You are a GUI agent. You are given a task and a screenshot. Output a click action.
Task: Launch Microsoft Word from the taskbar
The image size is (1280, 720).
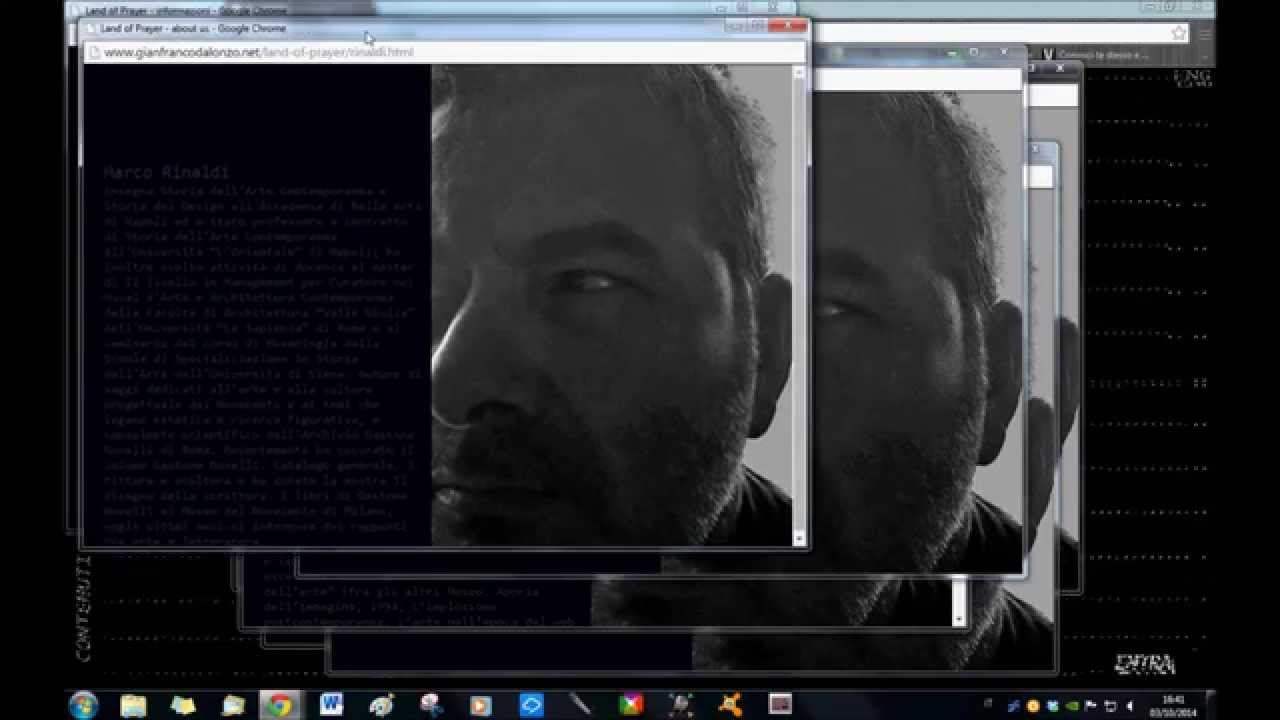coord(331,705)
